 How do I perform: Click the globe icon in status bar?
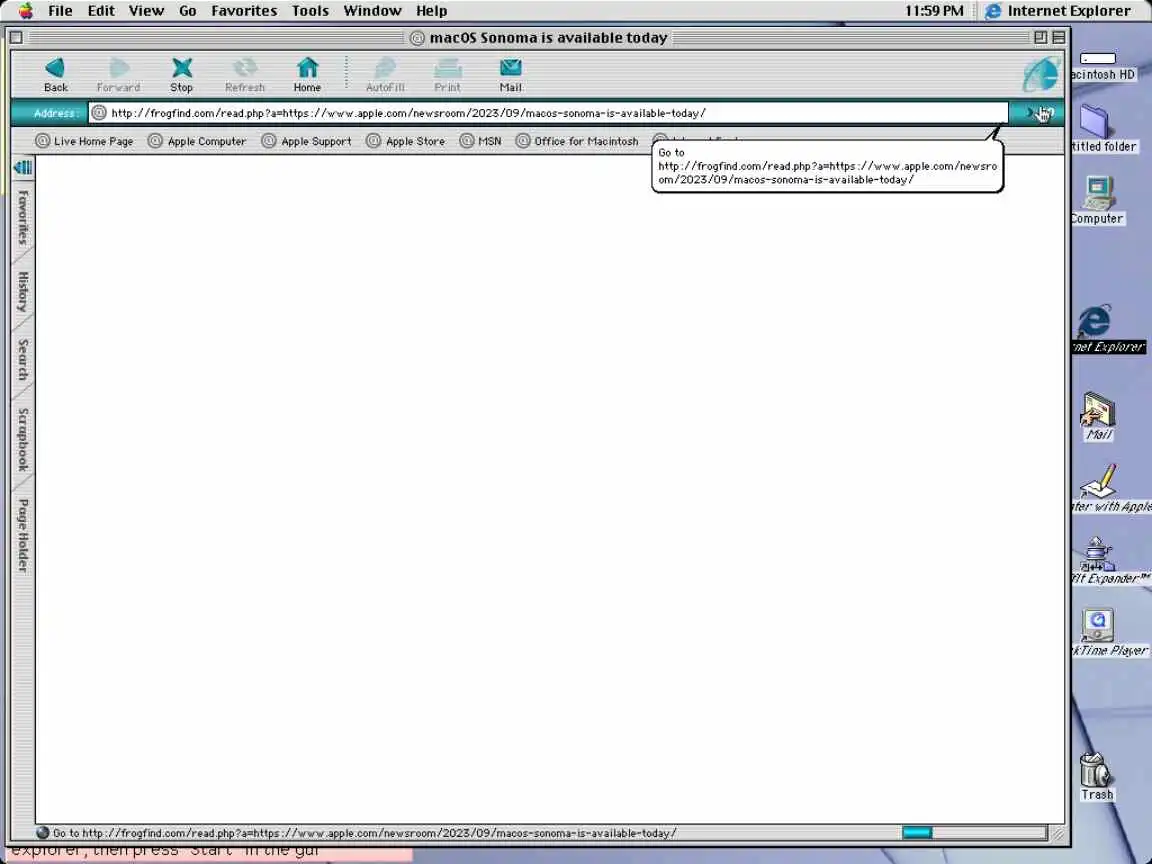(43, 832)
